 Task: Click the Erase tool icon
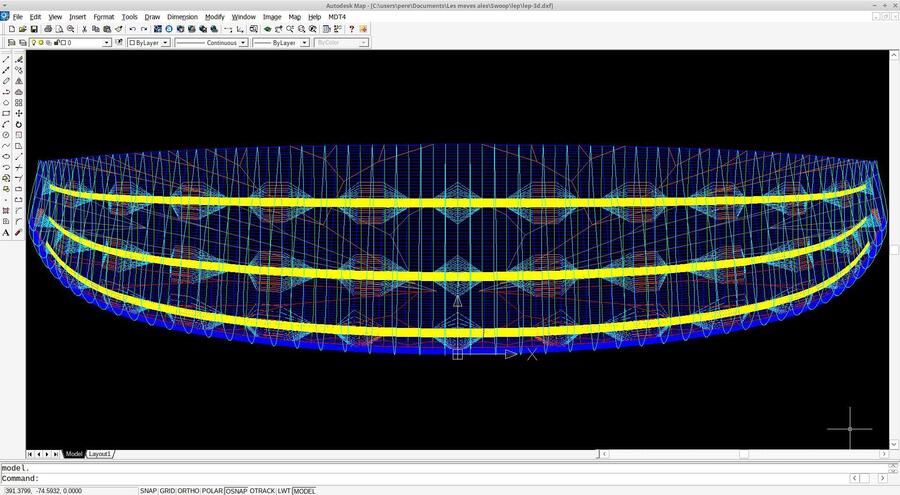pyautogui.click(x=19, y=60)
